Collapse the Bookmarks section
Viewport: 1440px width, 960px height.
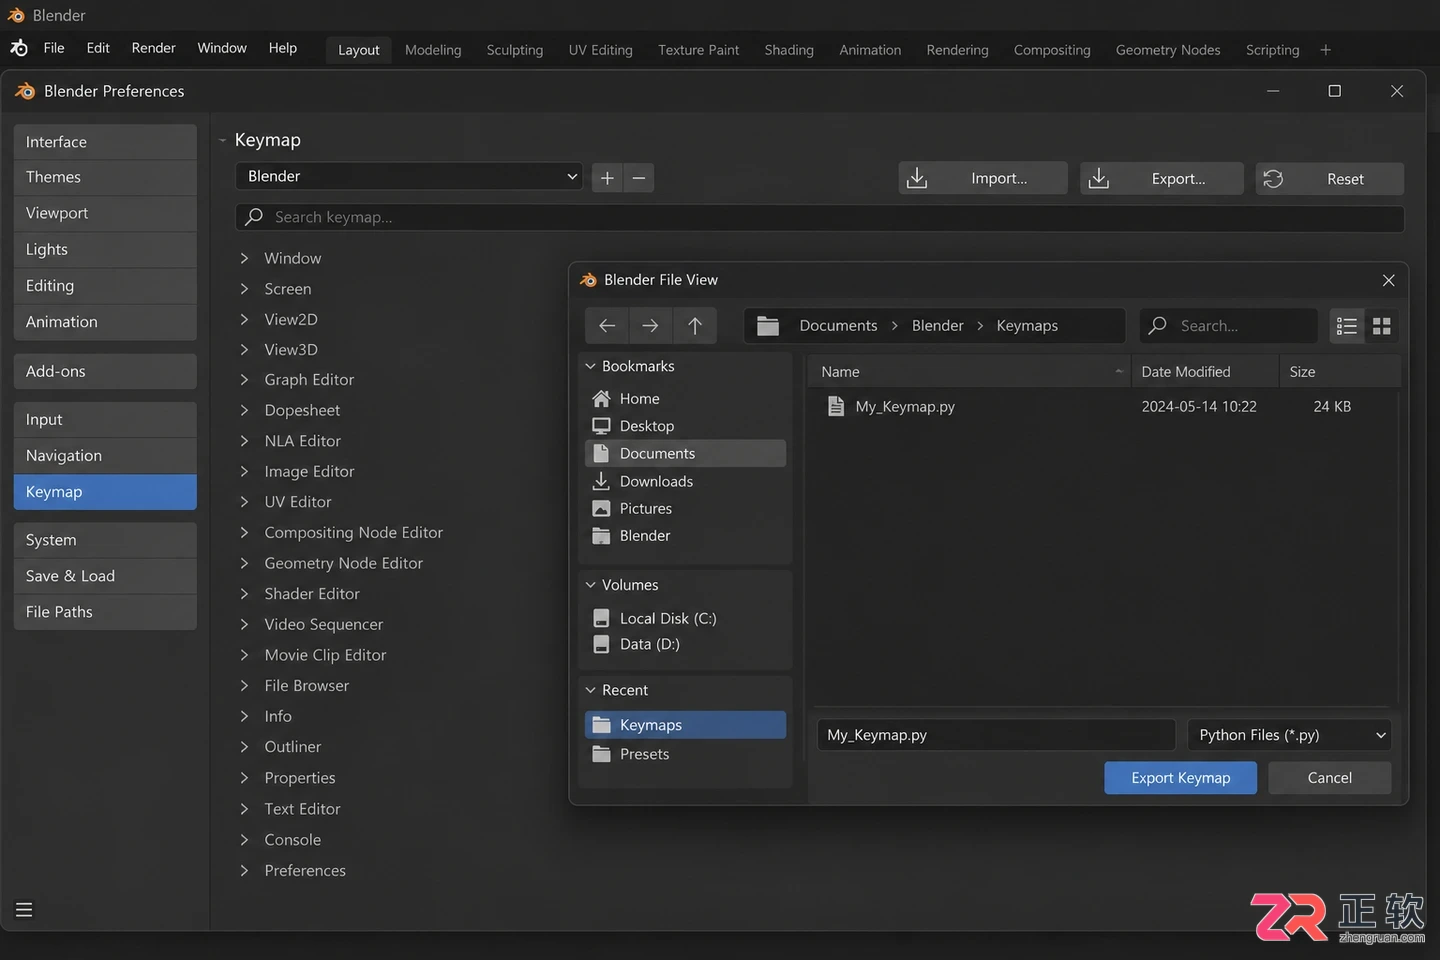590,366
